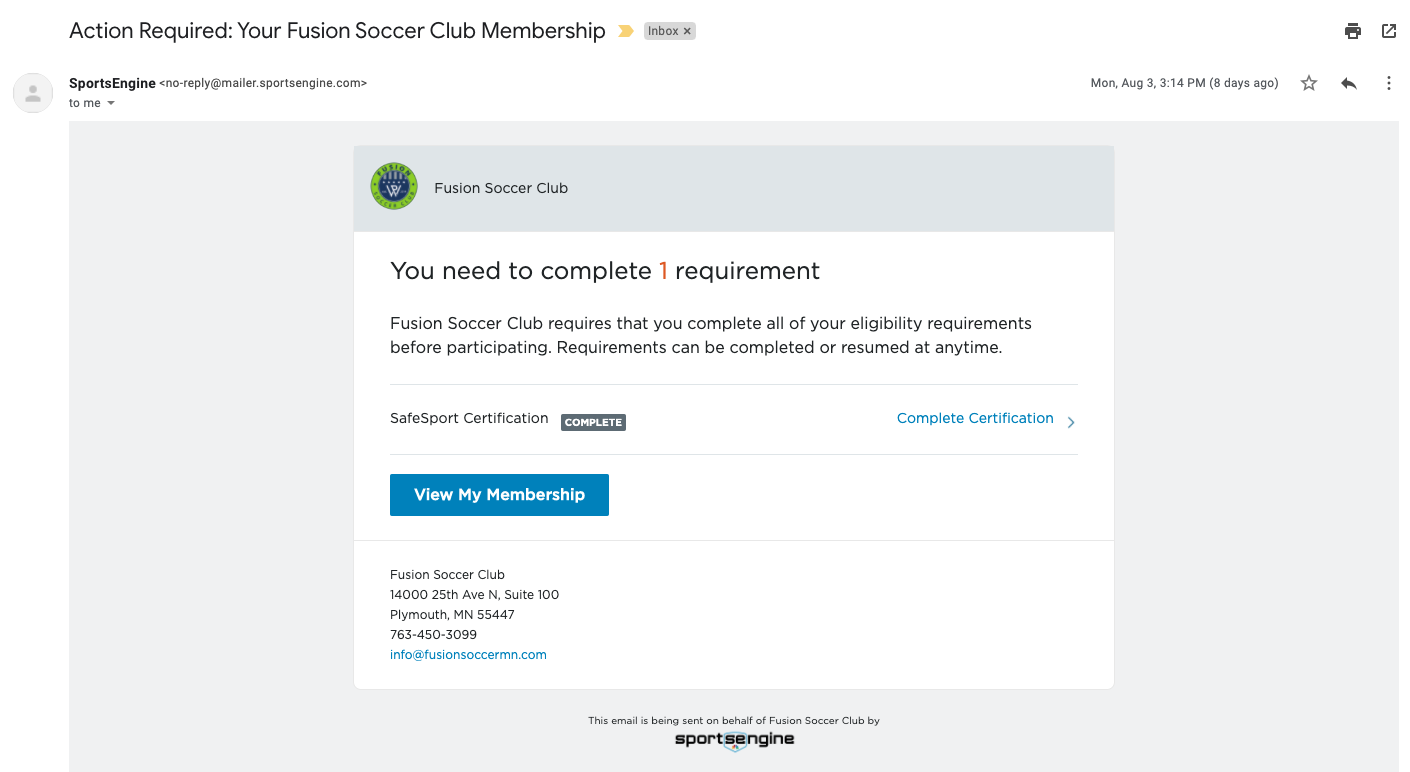Star this SportsEngine email
1410x772 pixels.
(x=1309, y=83)
